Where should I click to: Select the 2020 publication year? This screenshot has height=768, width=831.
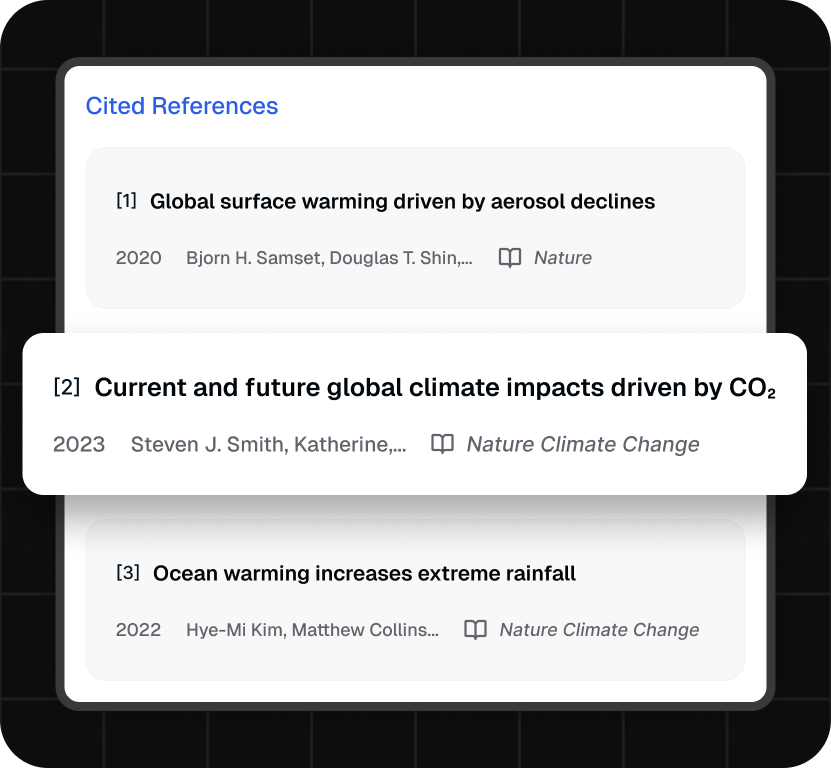point(138,258)
